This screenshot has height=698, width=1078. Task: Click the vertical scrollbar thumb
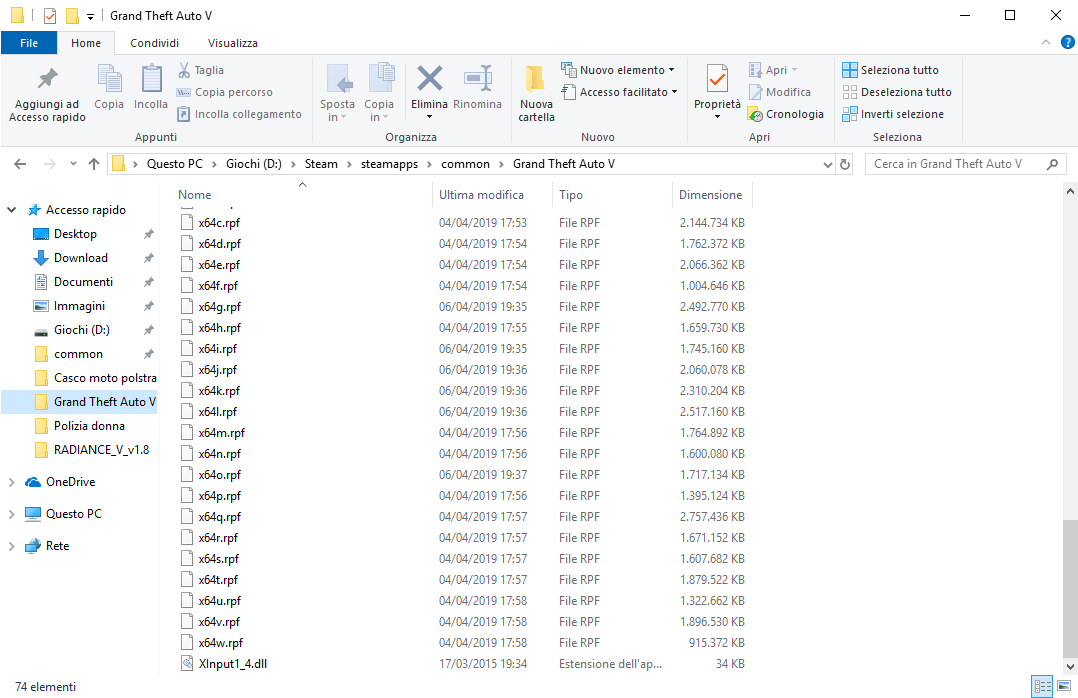[1070, 587]
